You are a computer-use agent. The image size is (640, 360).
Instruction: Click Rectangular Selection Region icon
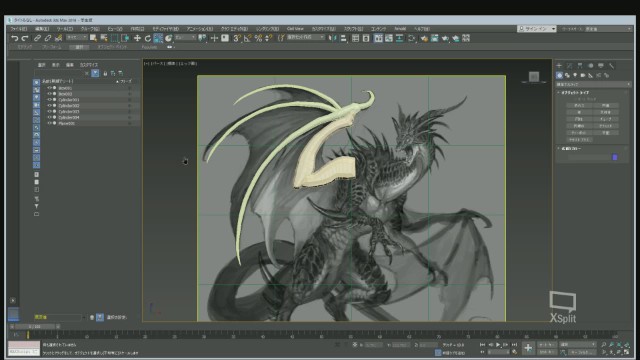click(115, 38)
